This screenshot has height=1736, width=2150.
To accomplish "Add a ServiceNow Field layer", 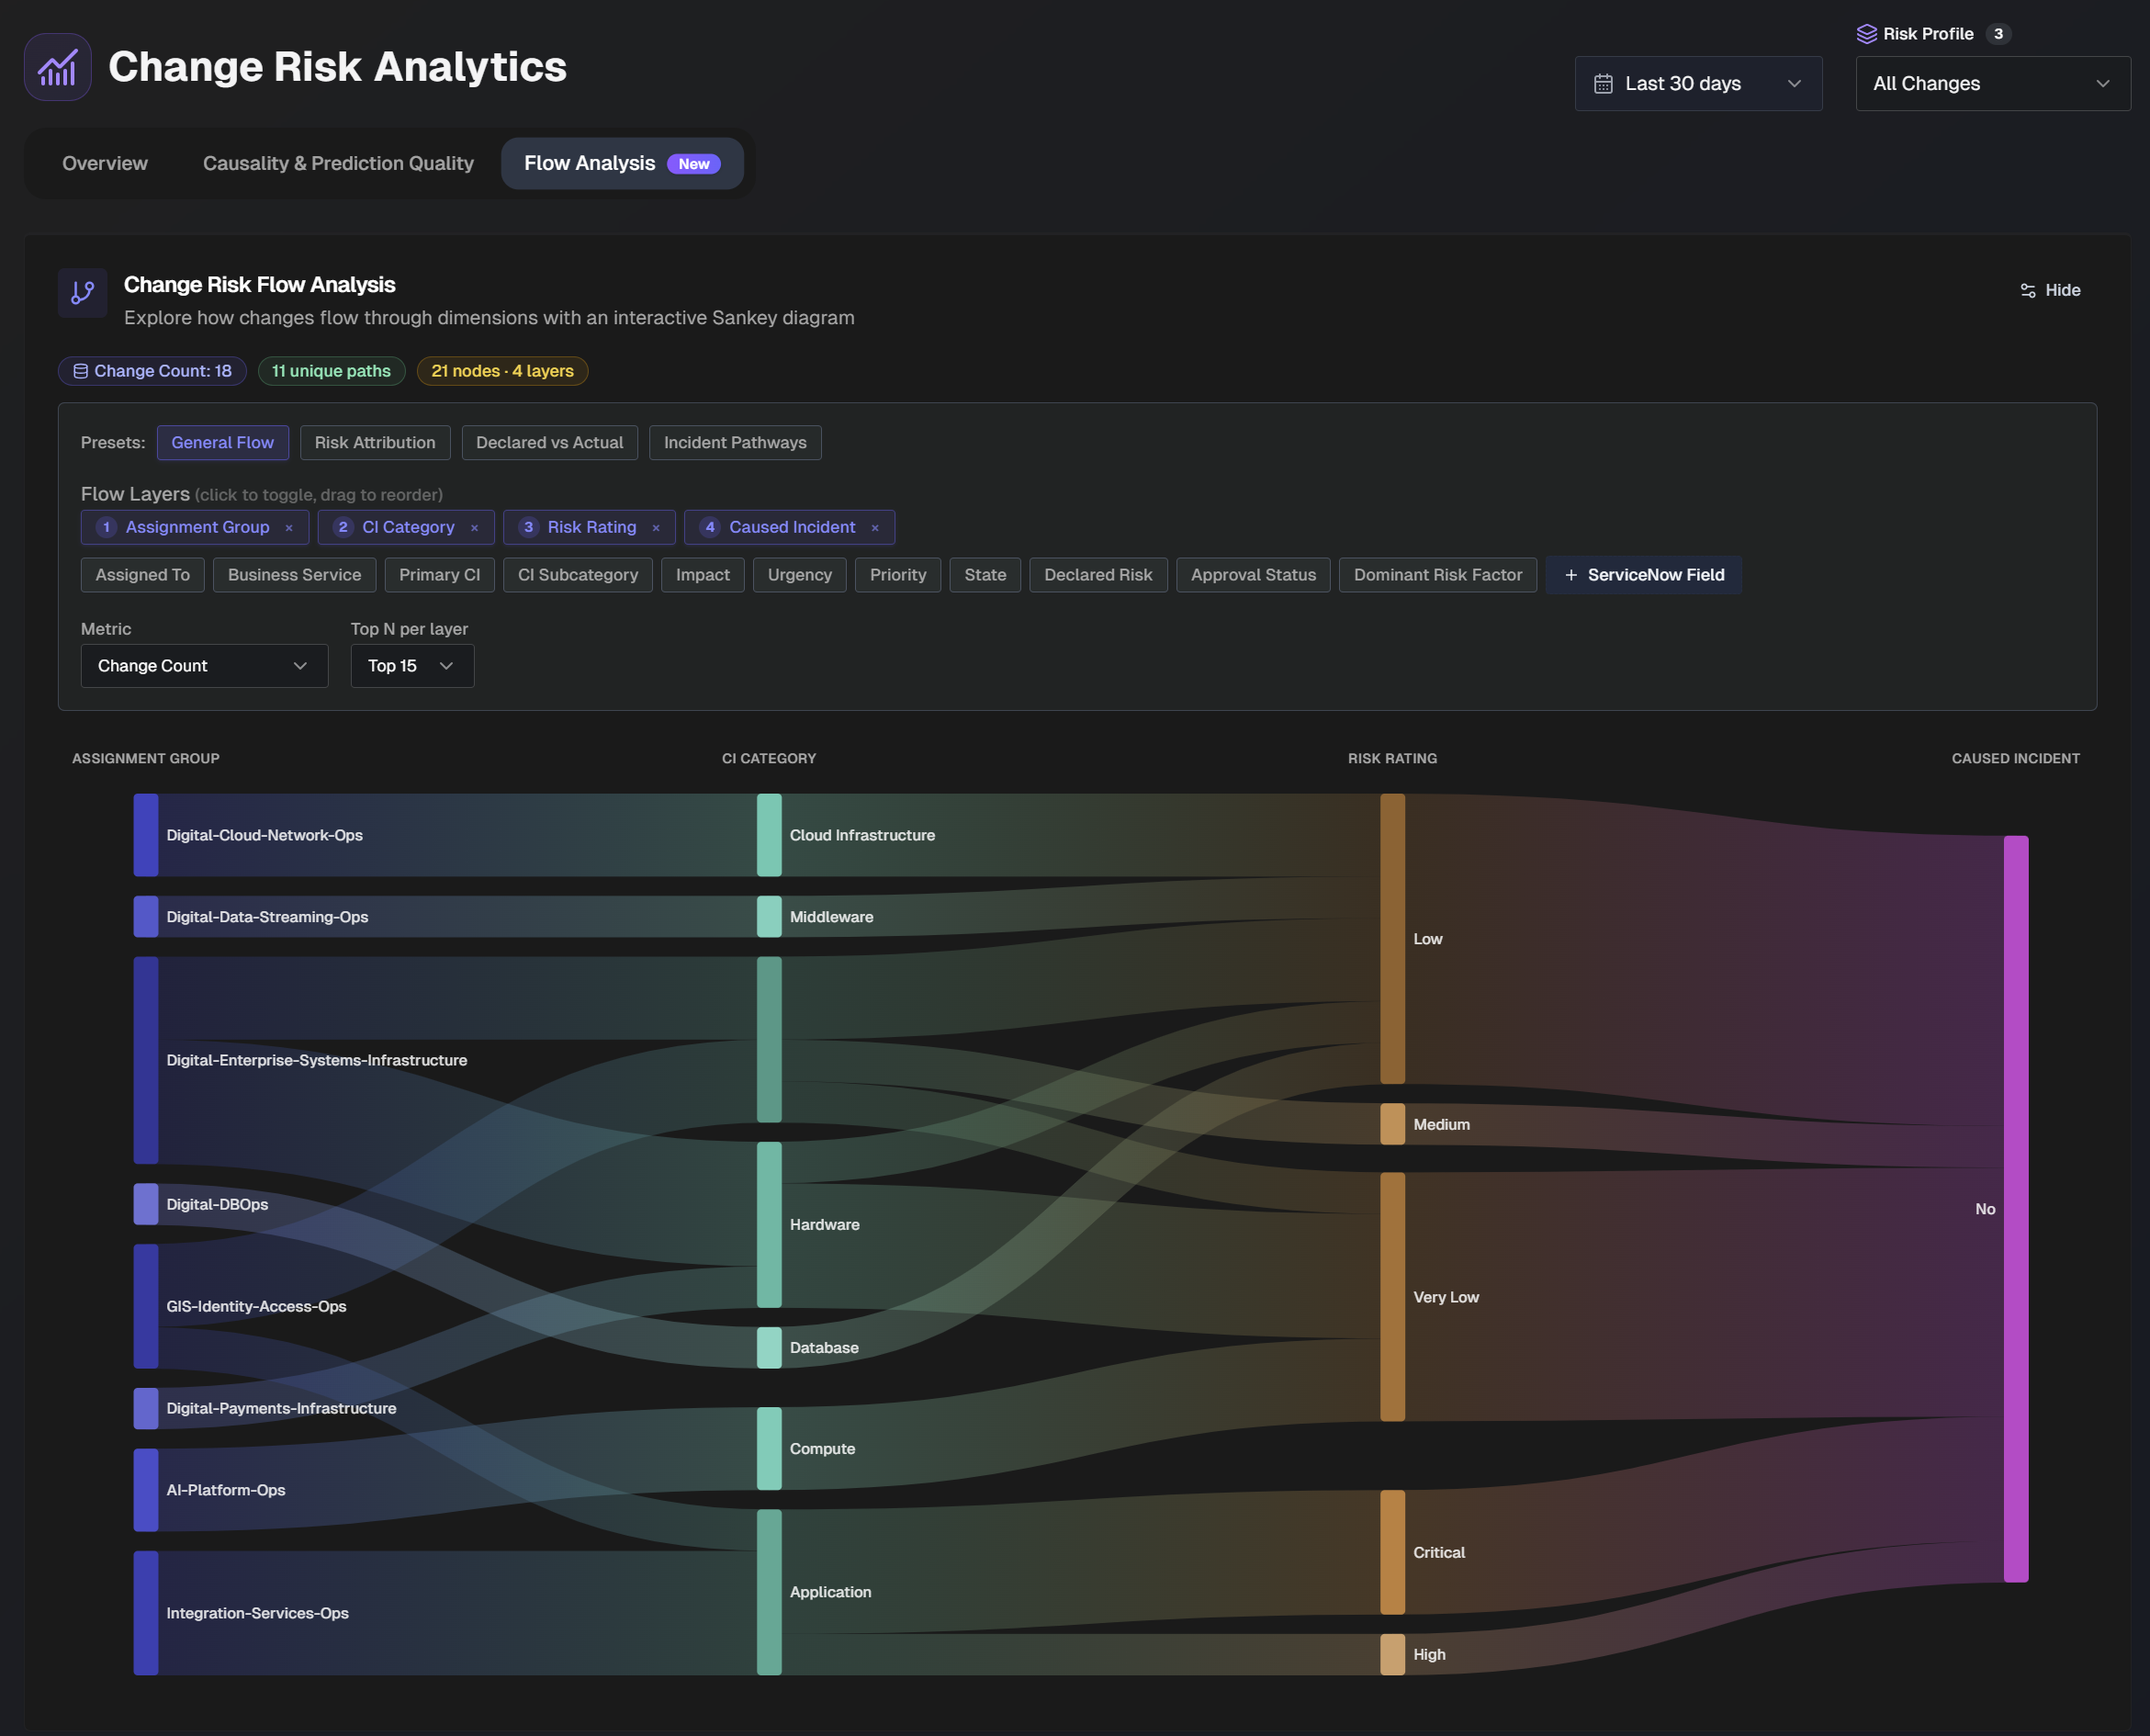I will [x=1643, y=575].
